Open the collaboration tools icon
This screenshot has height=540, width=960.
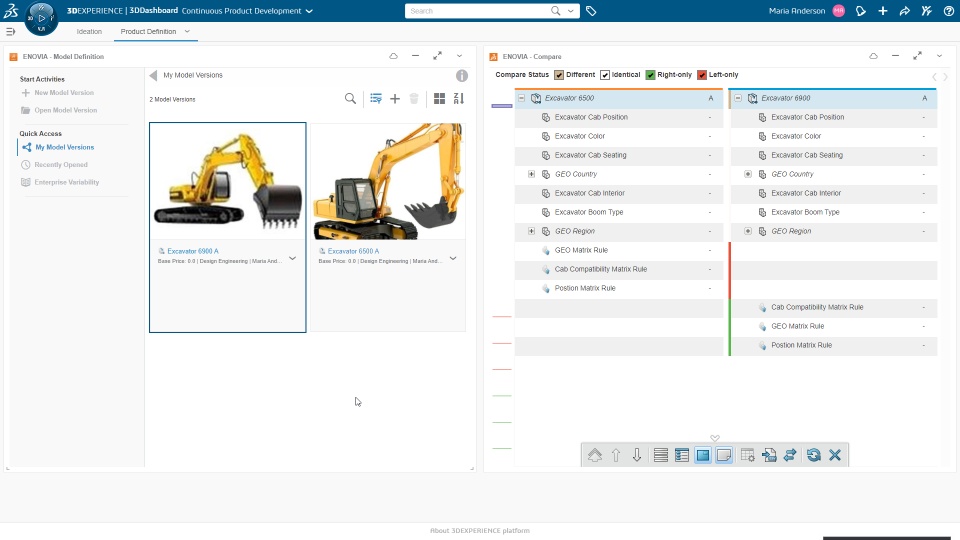[x=926, y=11]
